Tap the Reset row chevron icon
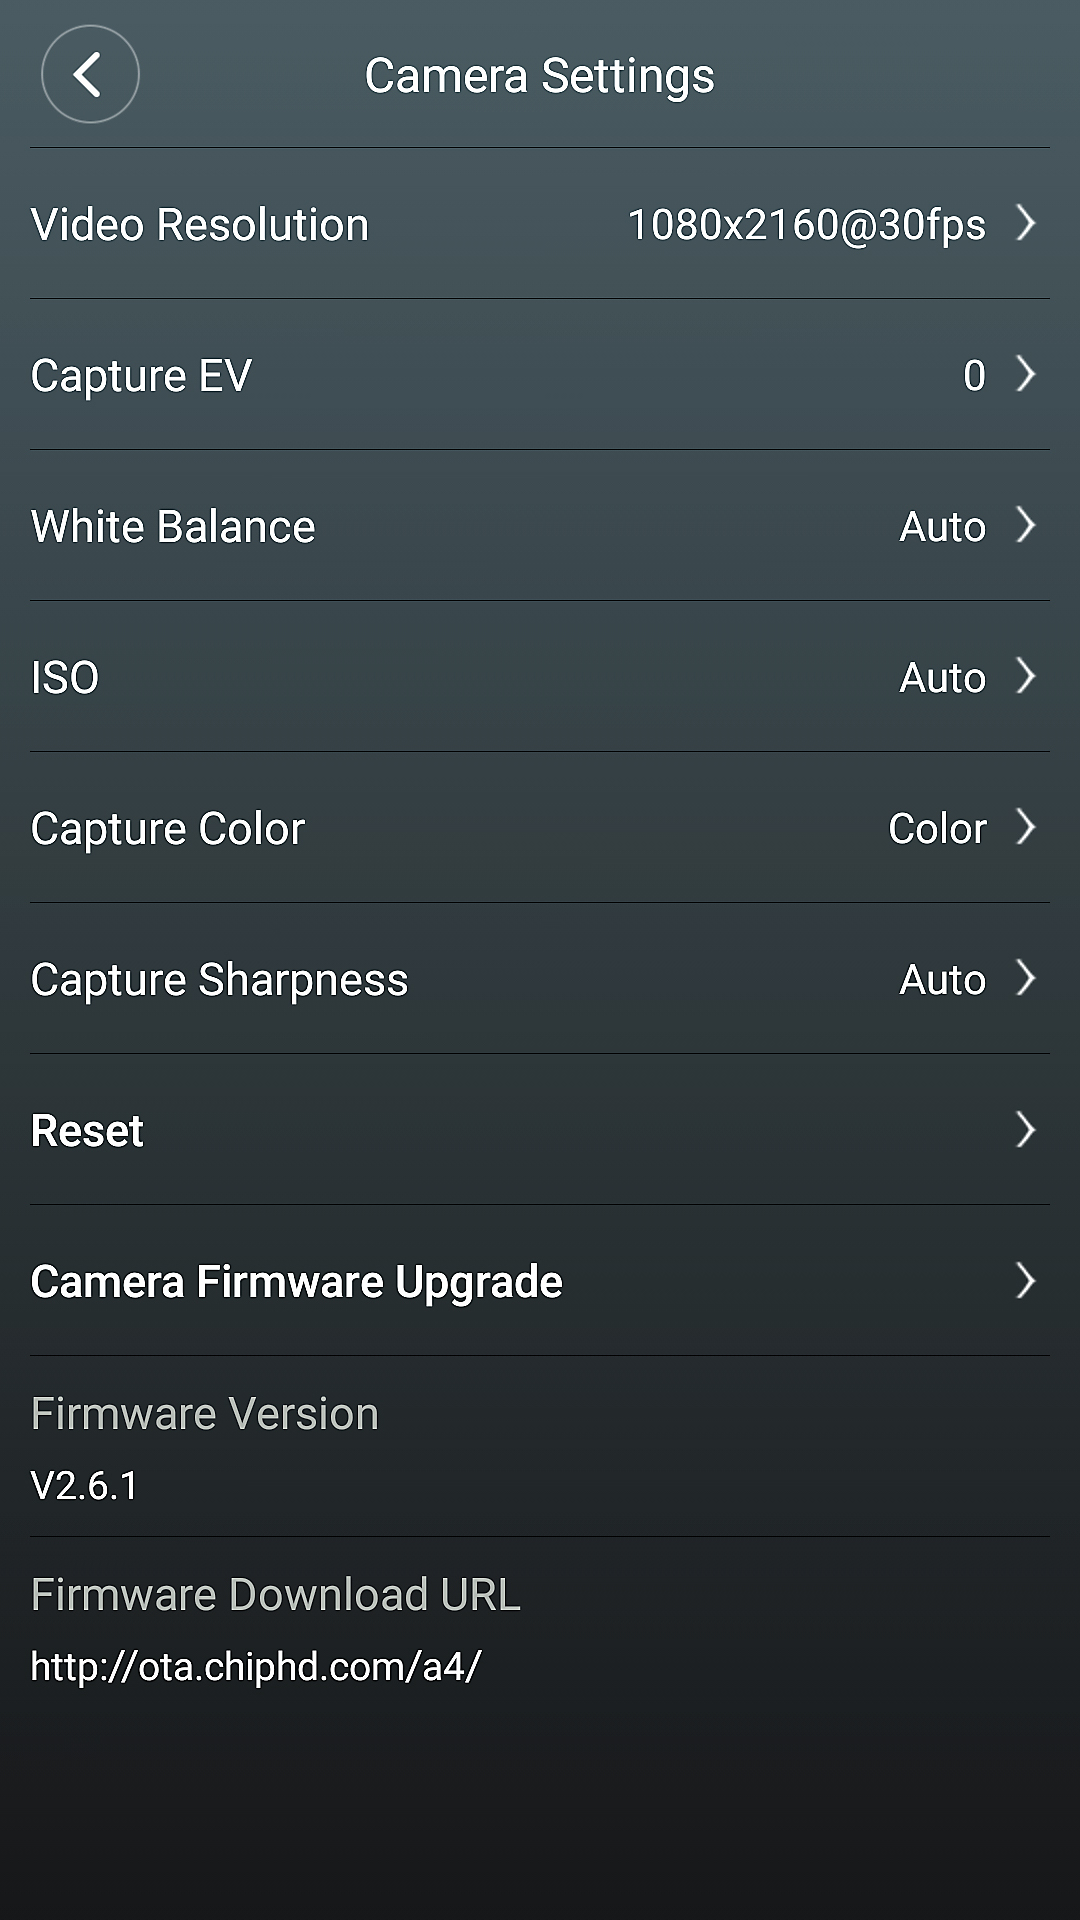 1025,1129
